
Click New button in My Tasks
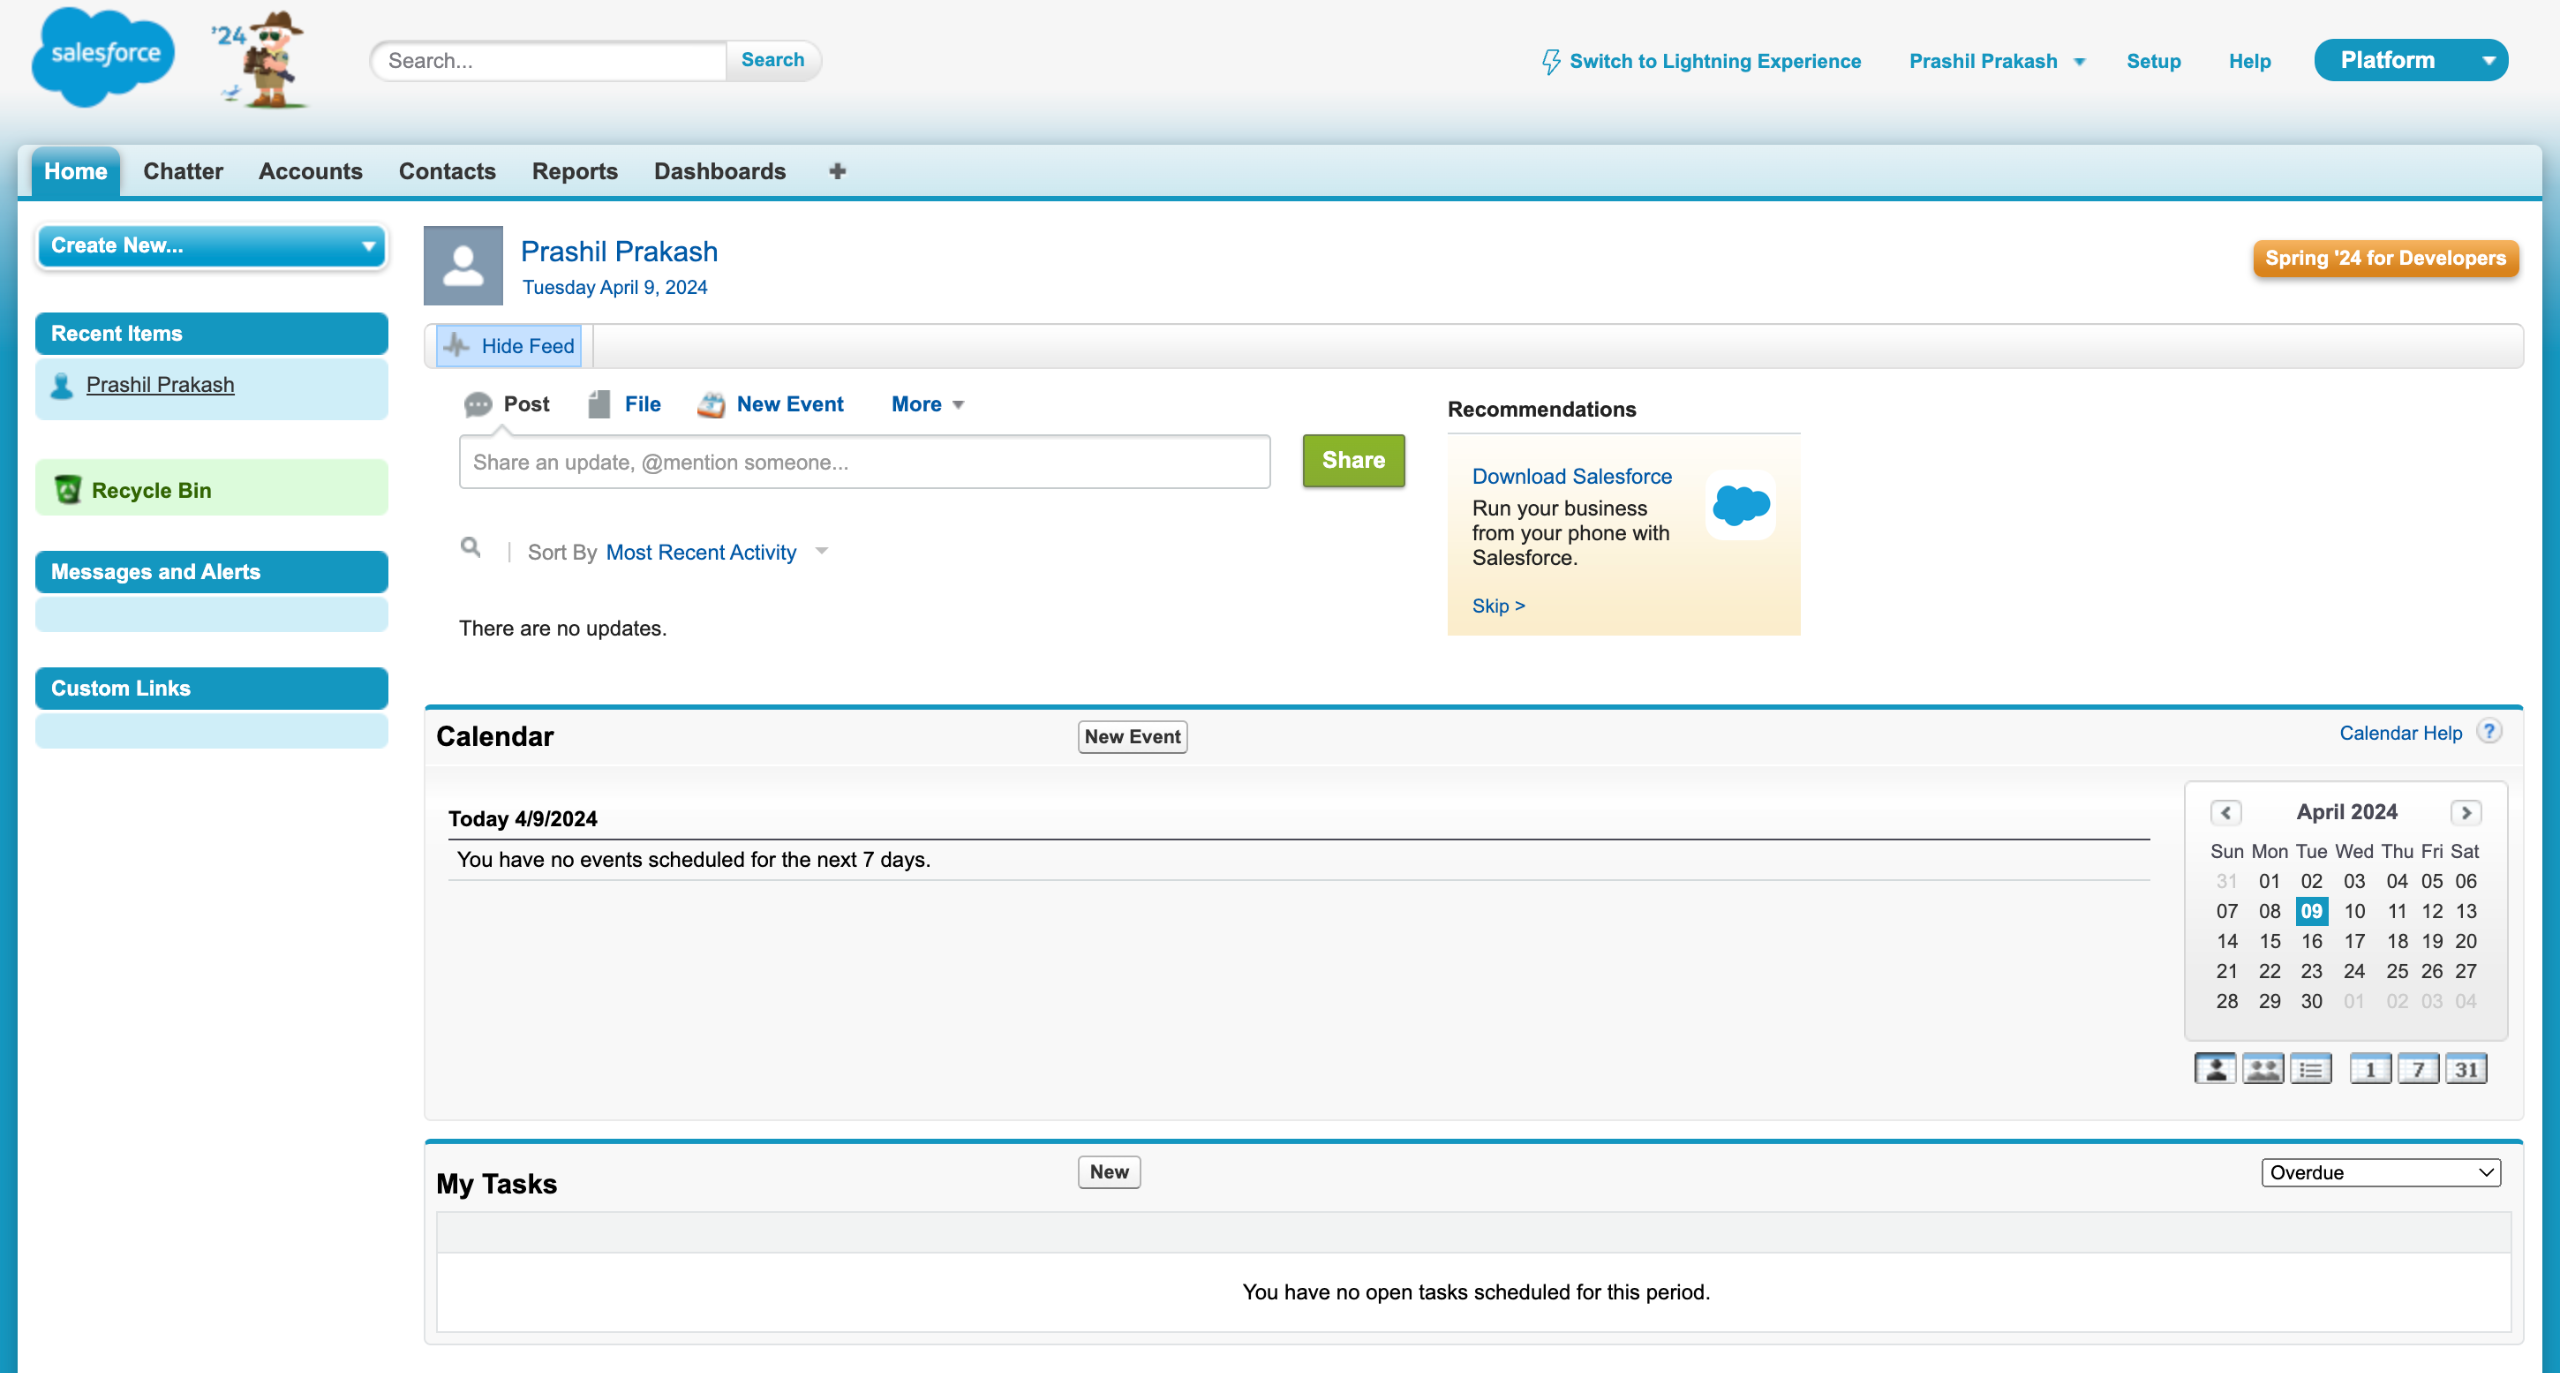[1109, 1172]
